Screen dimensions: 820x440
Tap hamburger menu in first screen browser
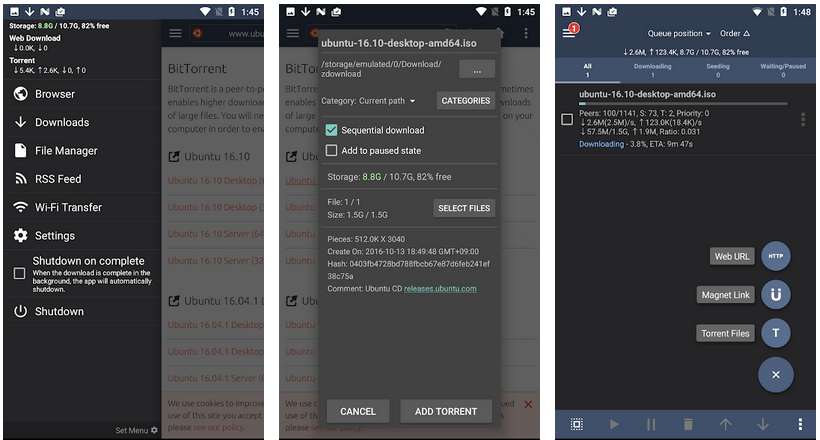tap(175, 33)
